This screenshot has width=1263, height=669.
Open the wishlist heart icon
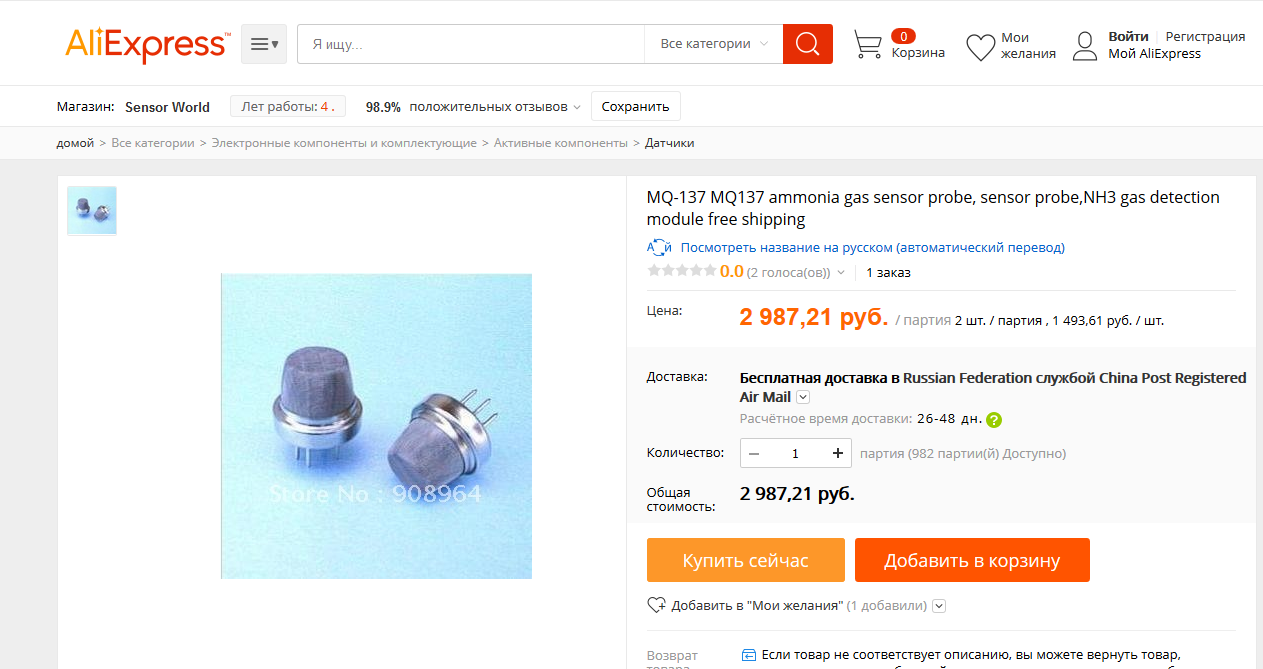980,47
